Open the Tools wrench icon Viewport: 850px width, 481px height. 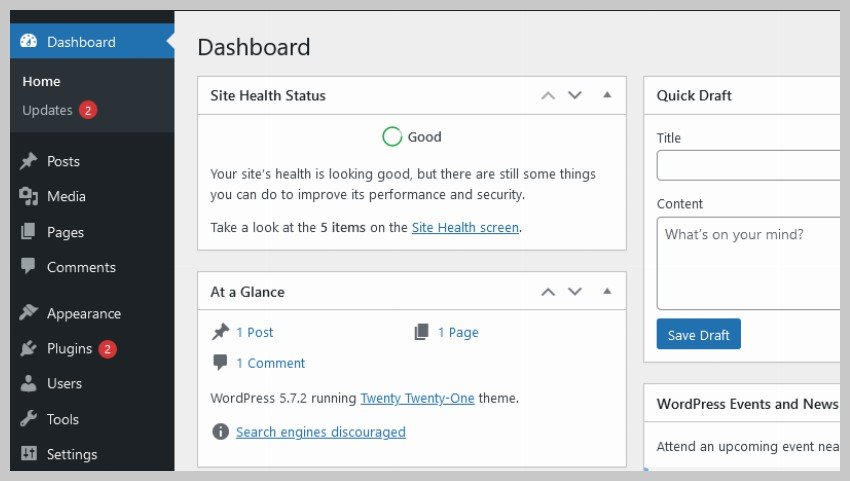point(28,419)
